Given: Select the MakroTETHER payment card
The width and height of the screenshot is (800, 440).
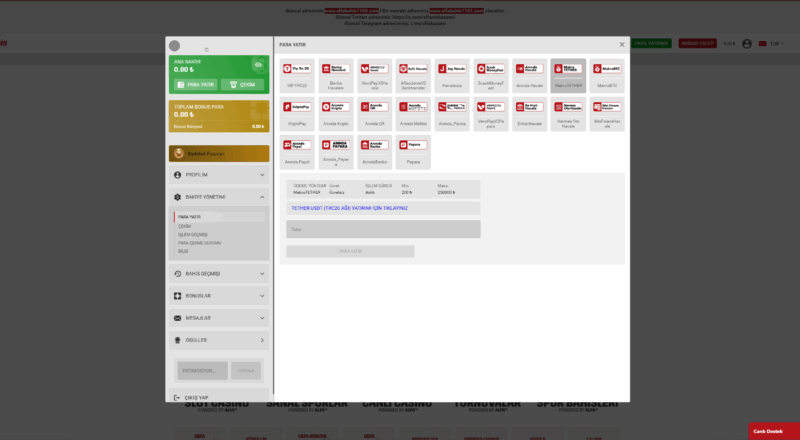Looking at the screenshot, I should 568,76.
